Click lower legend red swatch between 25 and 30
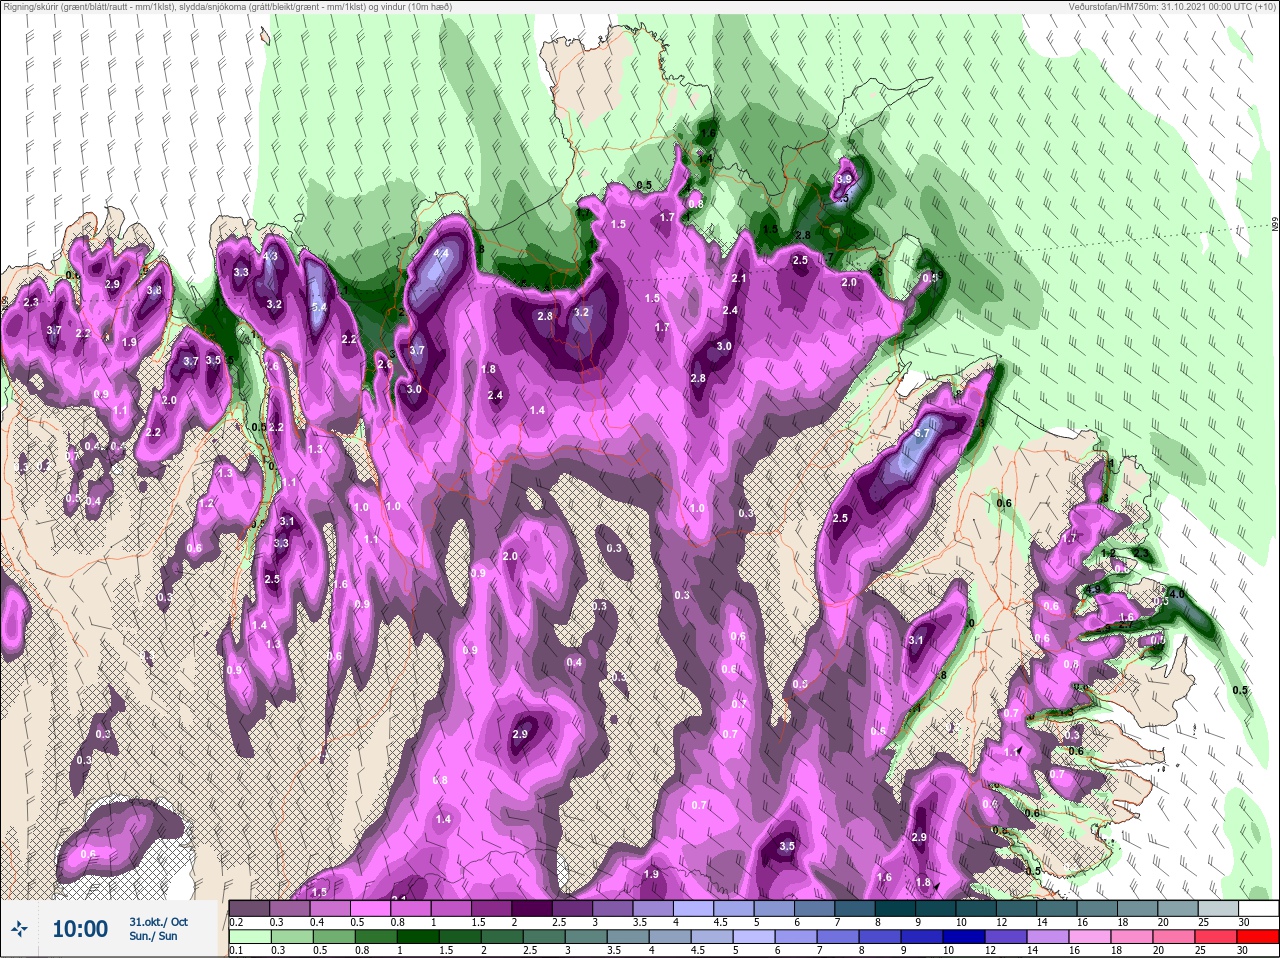The height and width of the screenshot is (958, 1280). [1258, 936]
